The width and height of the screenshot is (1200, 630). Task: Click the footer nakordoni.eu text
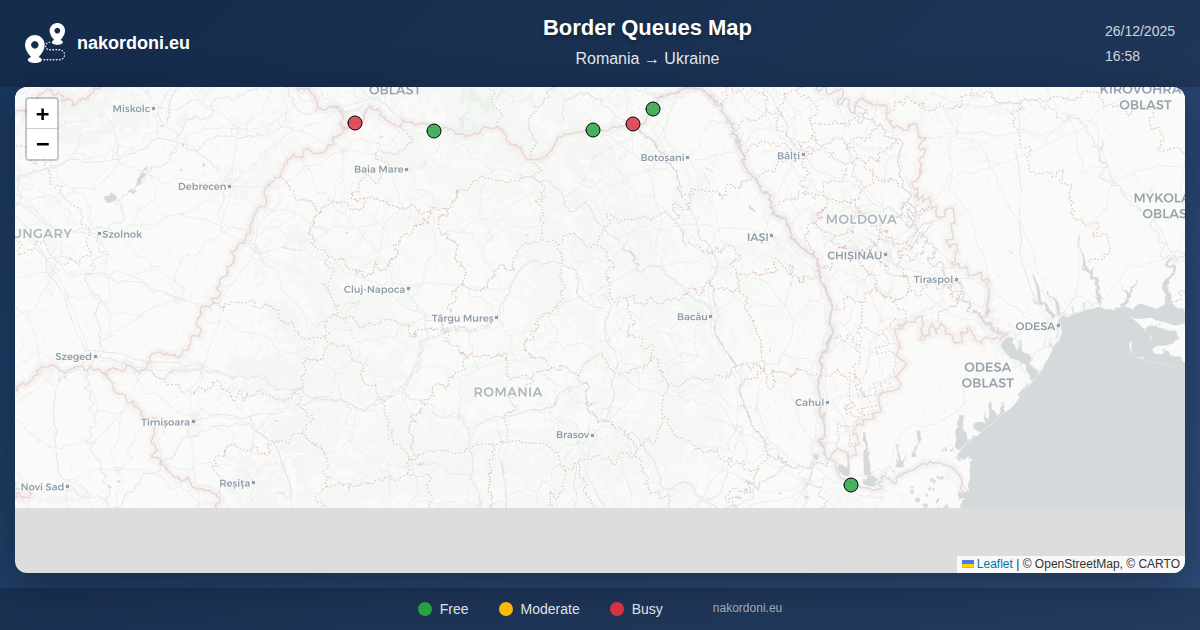[747, 608]
